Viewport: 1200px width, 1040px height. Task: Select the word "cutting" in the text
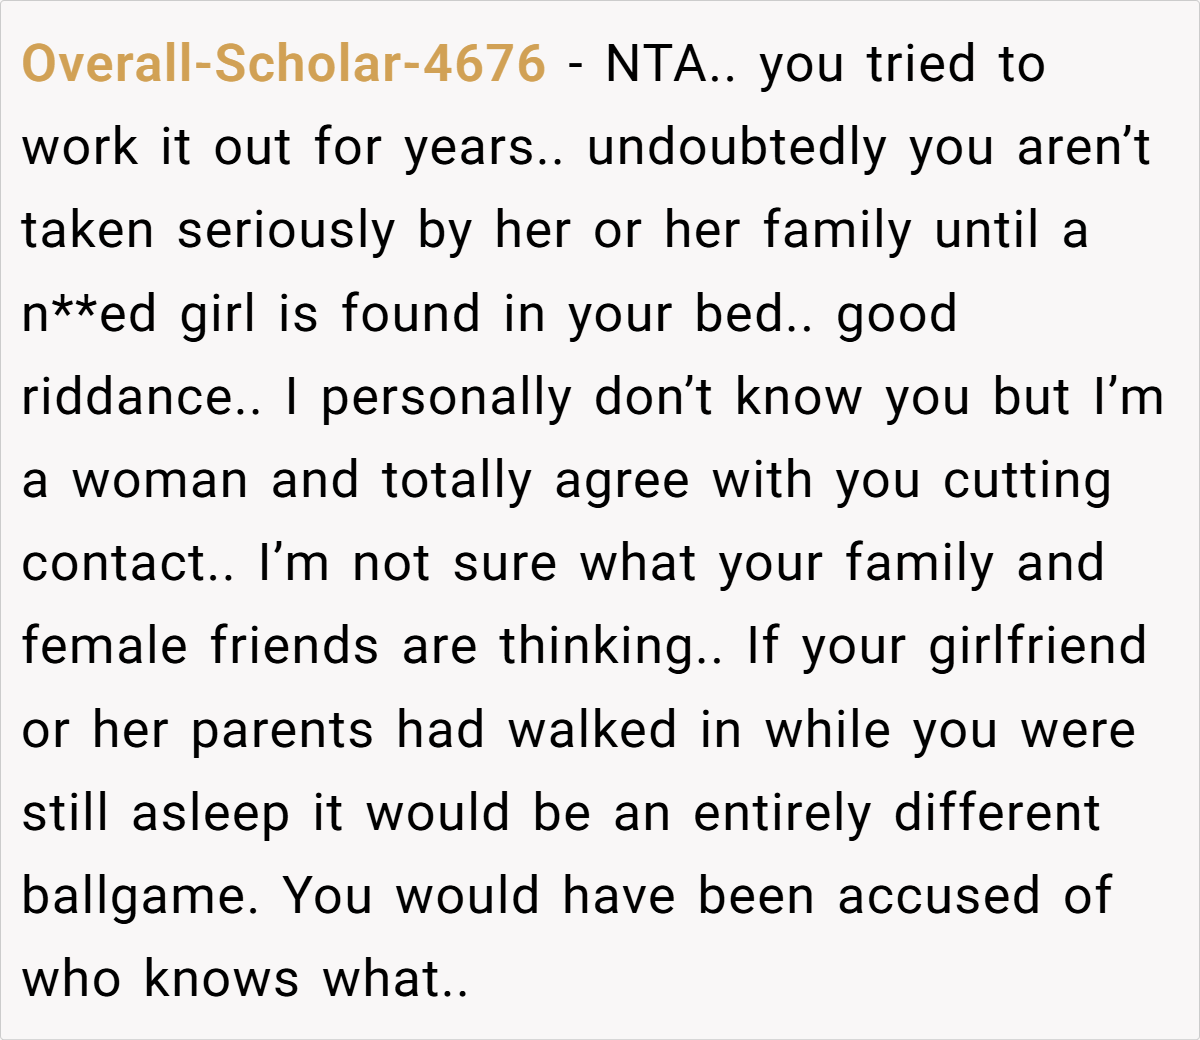(x=1027, y=482)
